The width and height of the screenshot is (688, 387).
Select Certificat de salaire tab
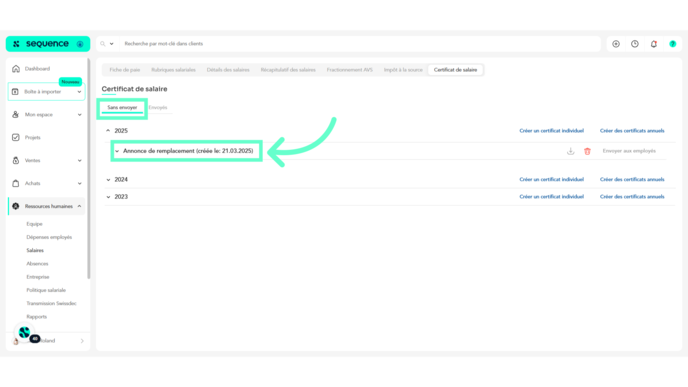[x=455, y=70]
